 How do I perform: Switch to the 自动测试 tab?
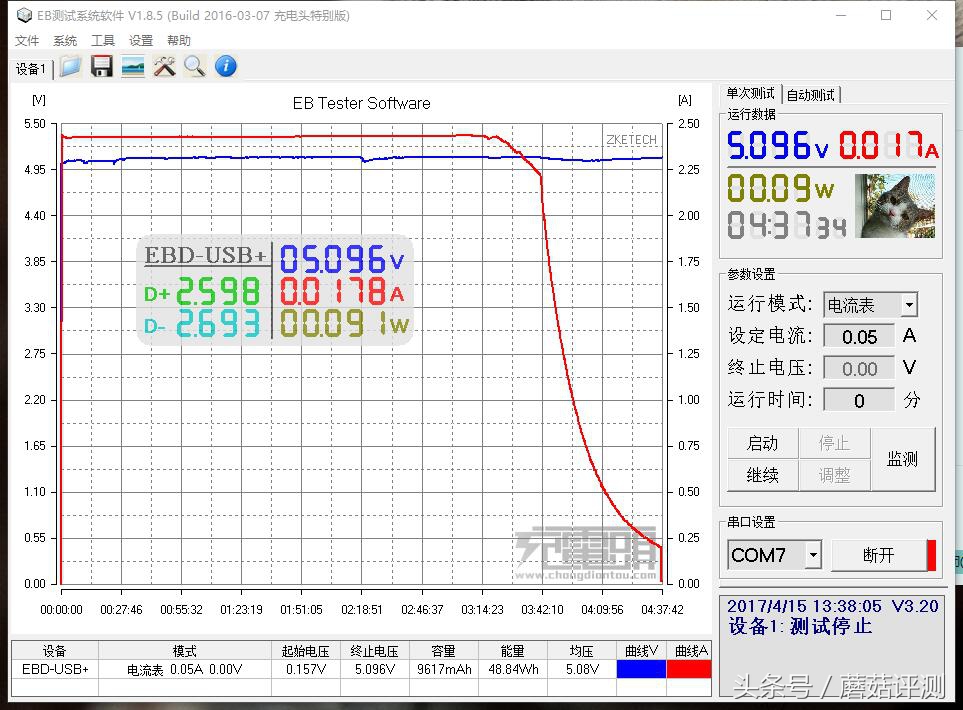coord(811,95)
